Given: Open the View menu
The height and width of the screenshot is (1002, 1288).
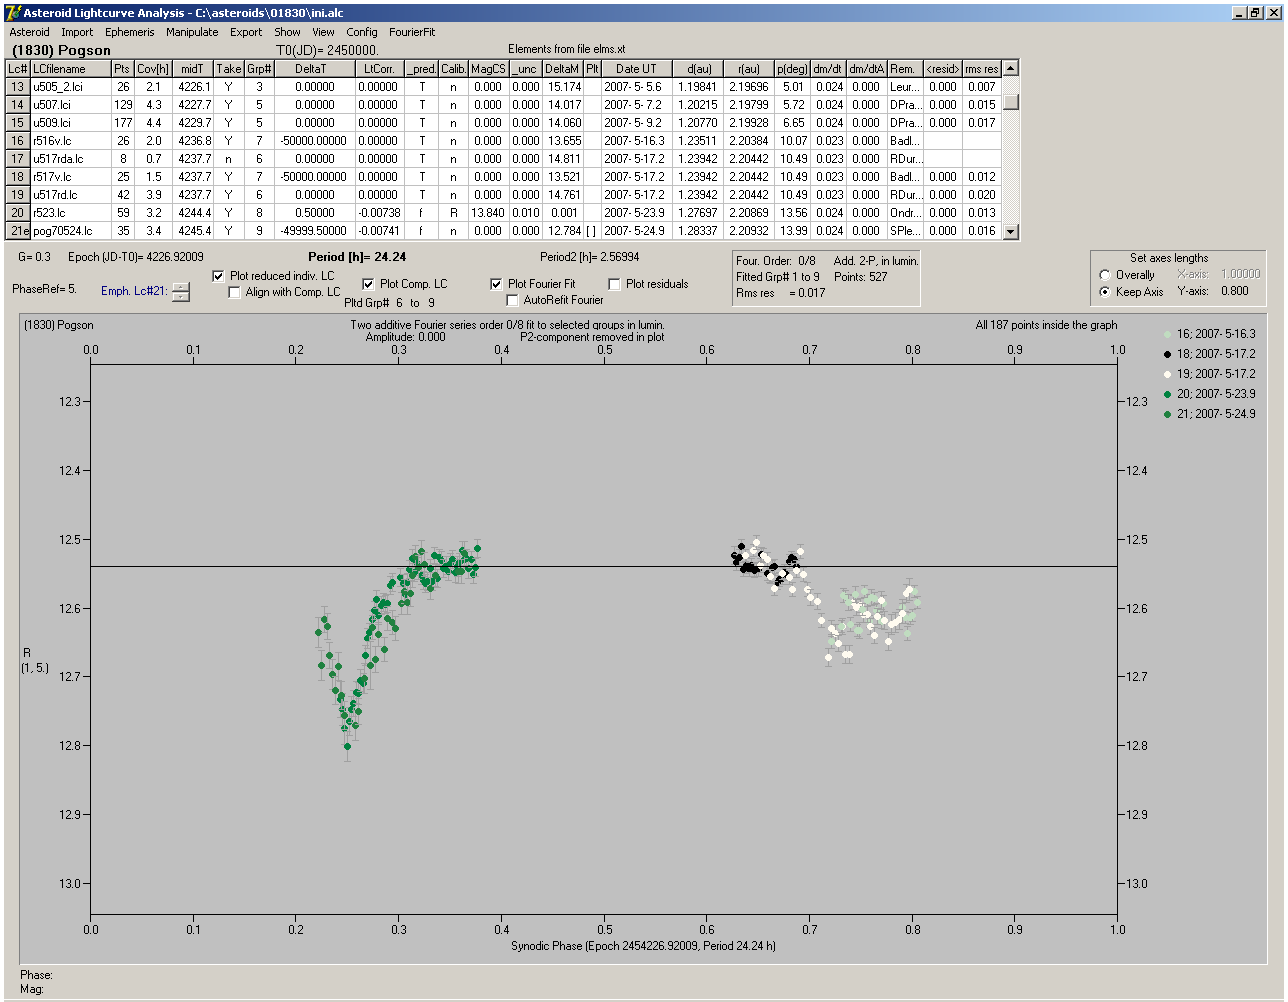Looking at the screenshot, I should pos(323,32).
